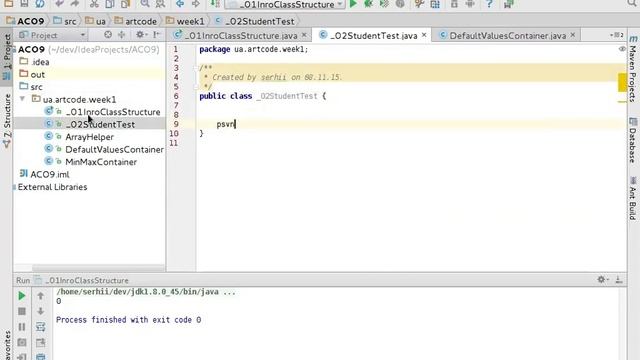Click the Project tree horizontal scrollbar
Screen dimensions: 640x360
click(x=98, y=268)
